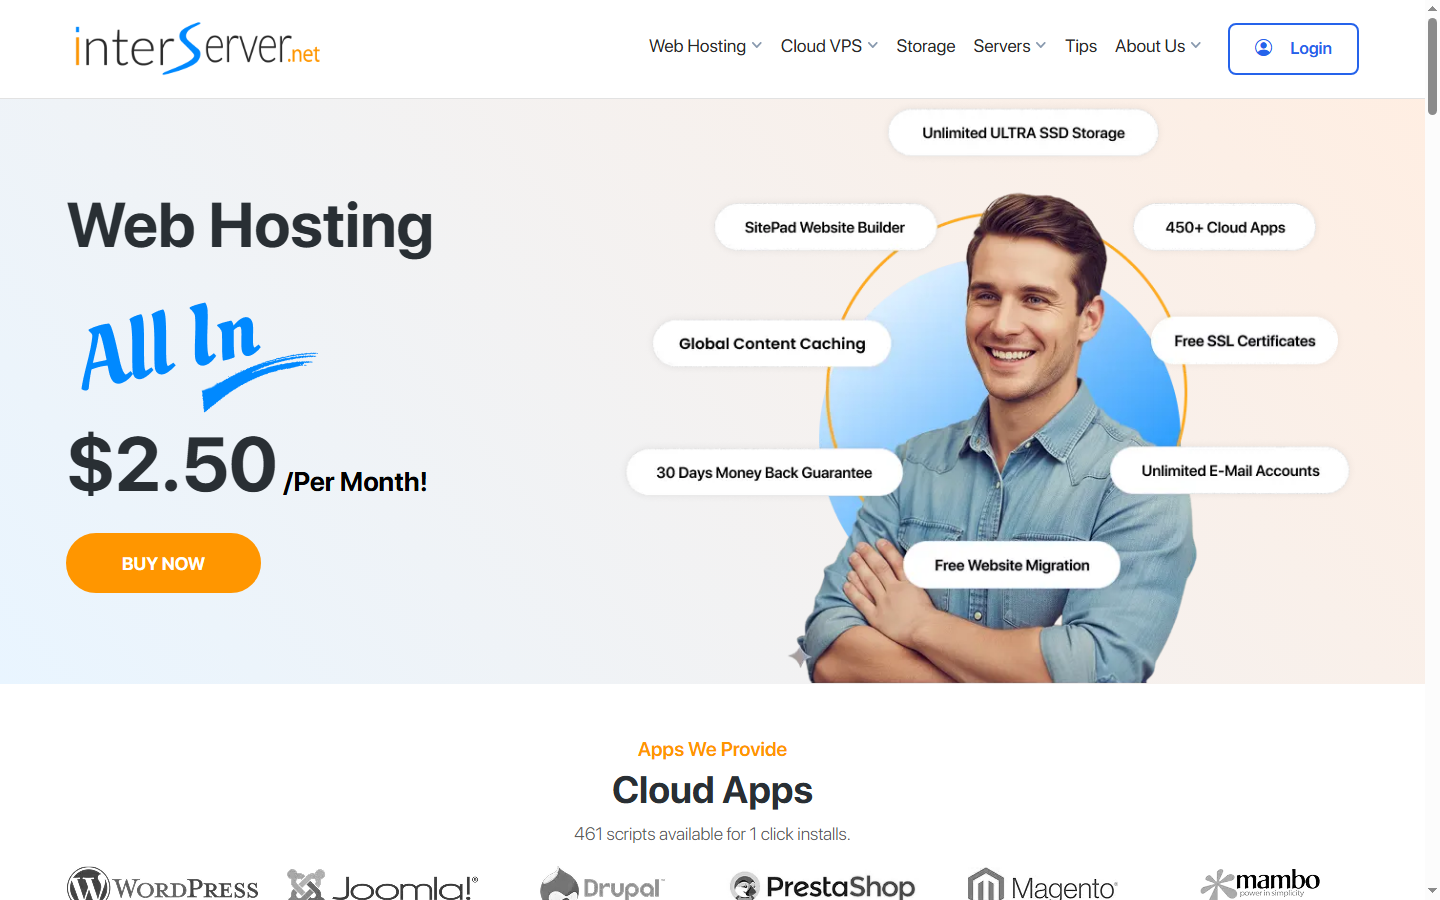Click Global Content Caching pill
This screenshot has height=900, width=1440.
[772, 343]
